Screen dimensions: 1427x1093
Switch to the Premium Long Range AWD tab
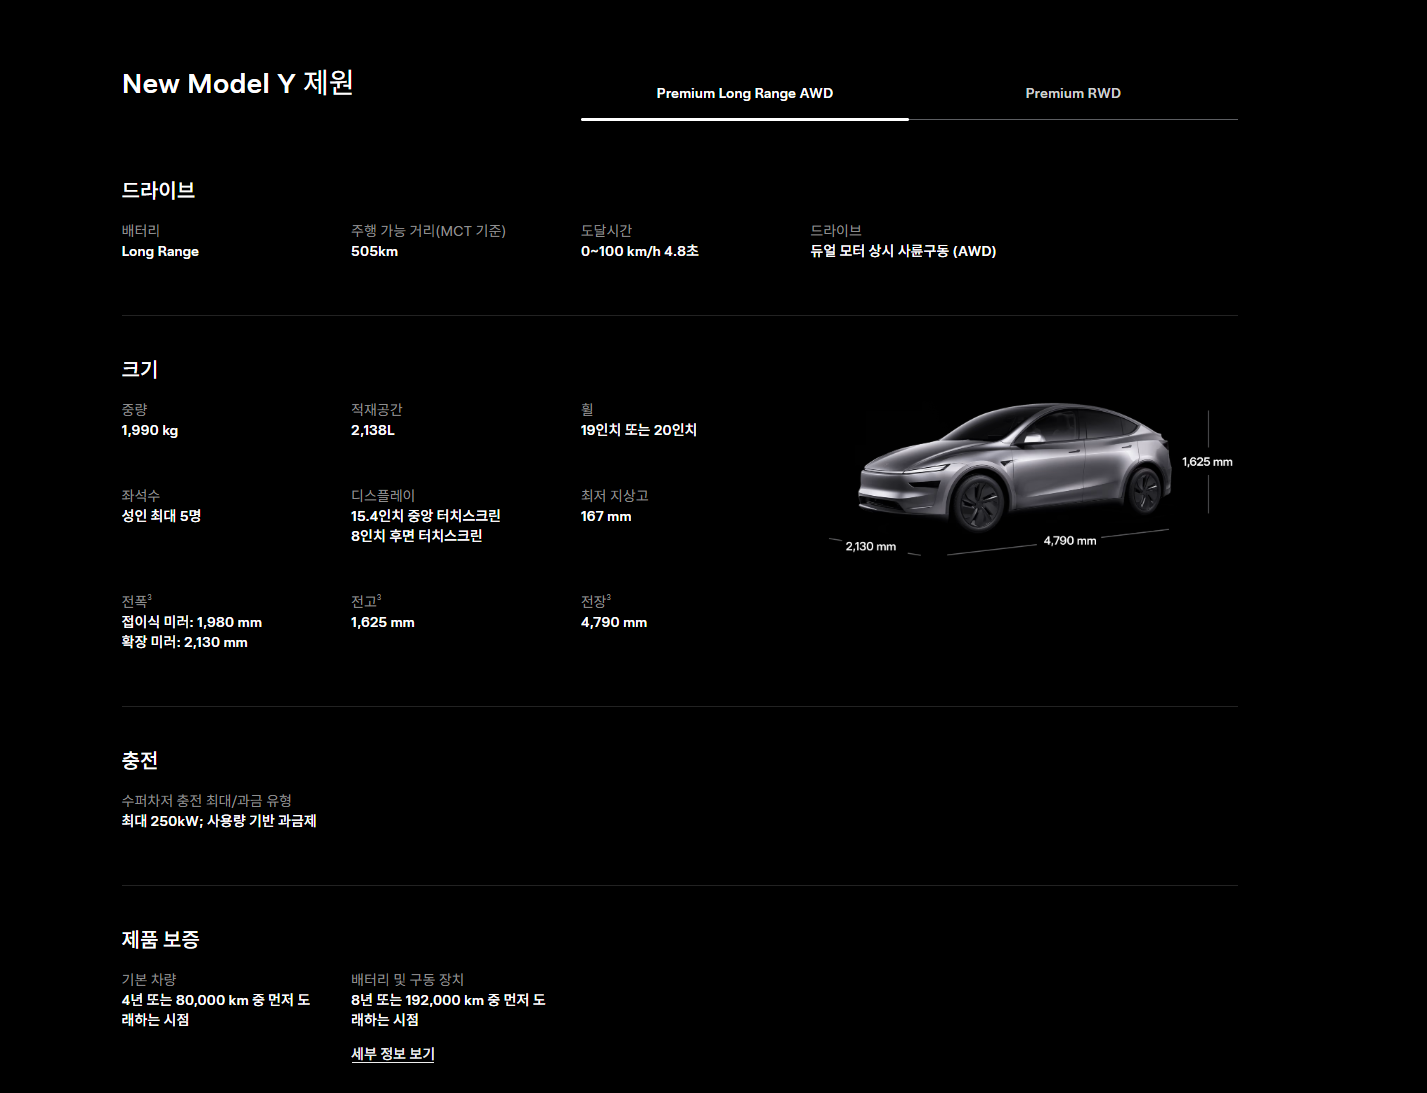click(x=744, y=93)
